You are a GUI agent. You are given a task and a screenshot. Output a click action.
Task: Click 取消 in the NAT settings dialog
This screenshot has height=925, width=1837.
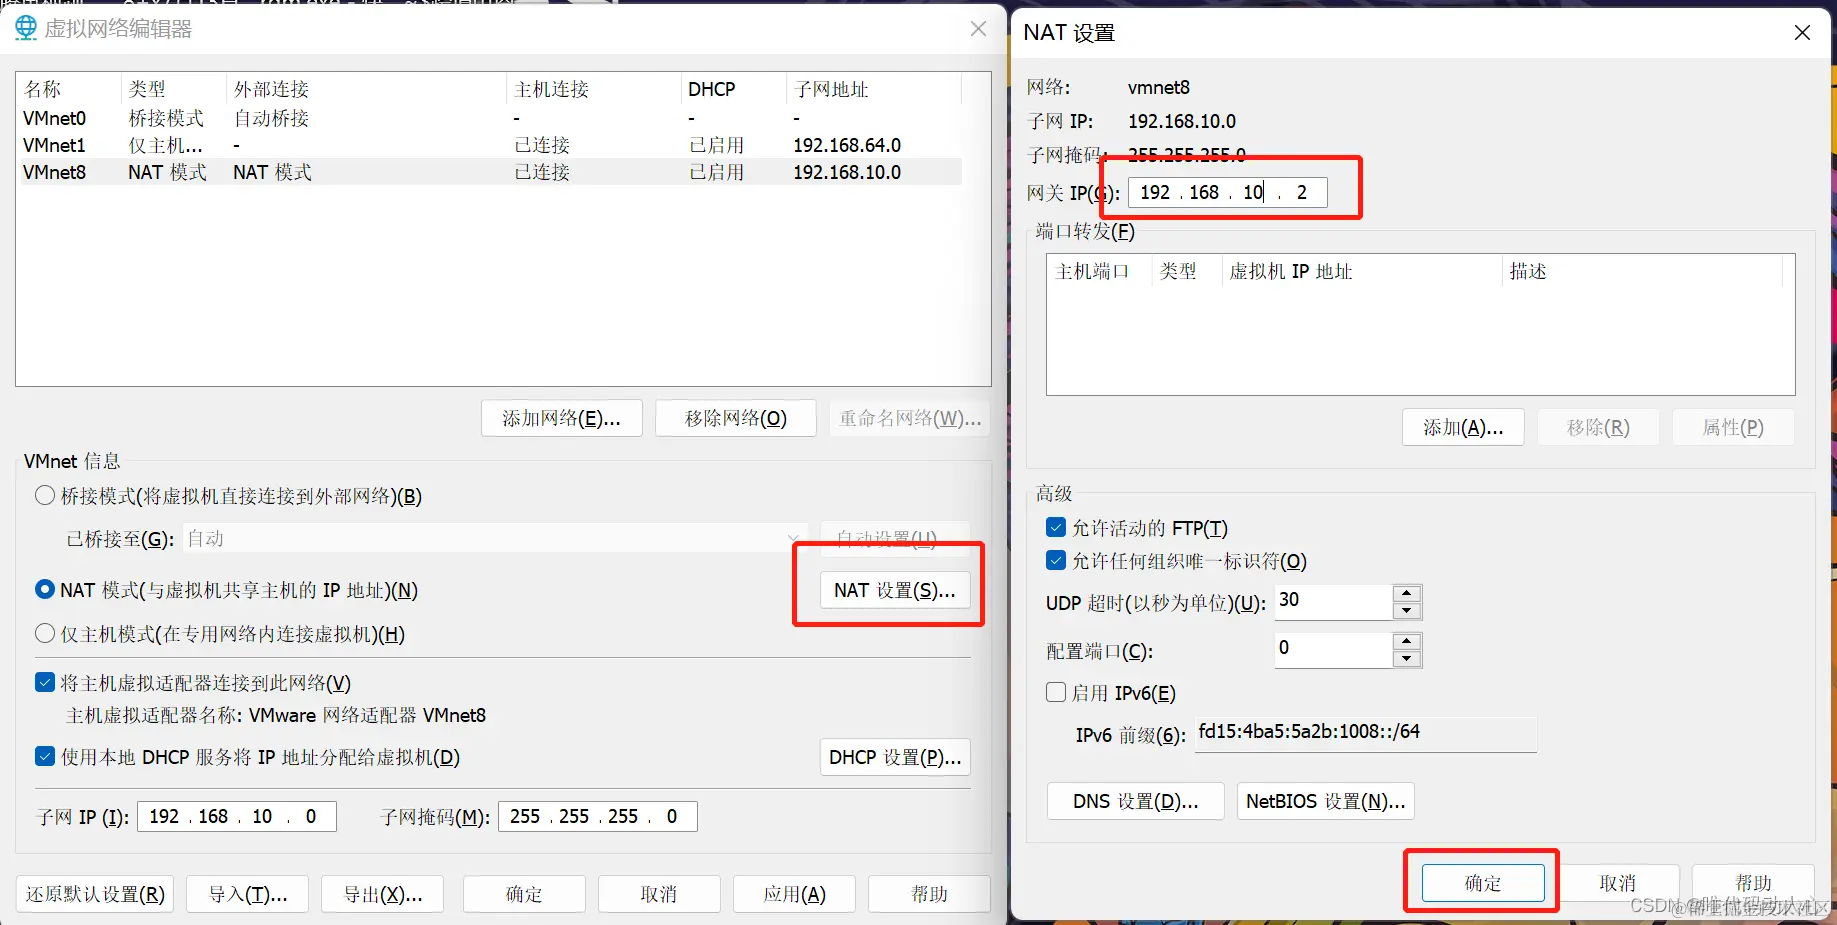[x=1618, y=883]
